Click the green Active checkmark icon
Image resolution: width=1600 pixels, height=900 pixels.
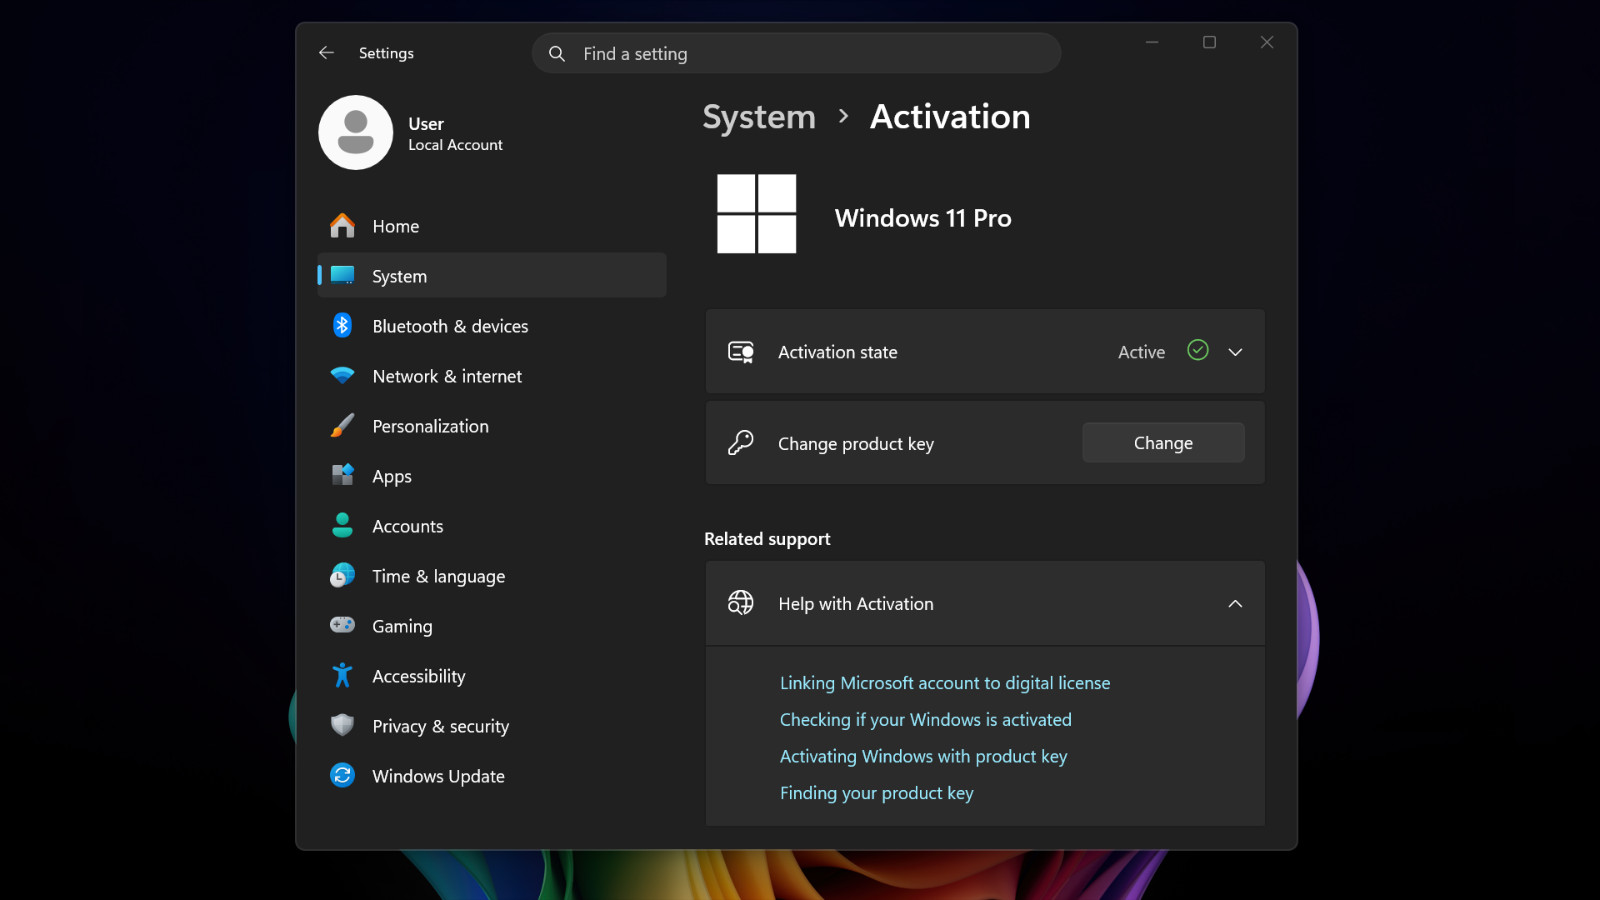(1198, 350)
